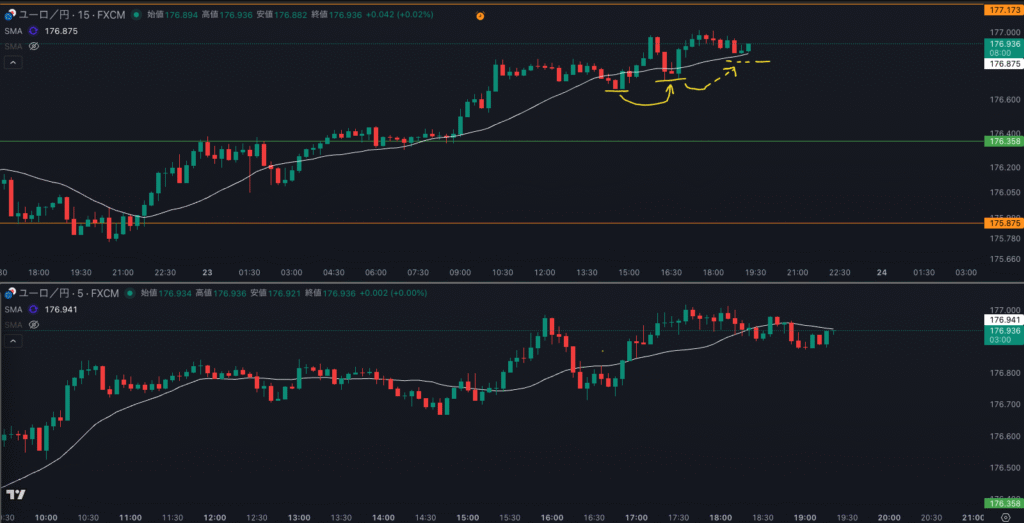The image size is (1024, 523).
Task: Collapse the indicator legend on 5-minute chart
Action: point(13,341)
